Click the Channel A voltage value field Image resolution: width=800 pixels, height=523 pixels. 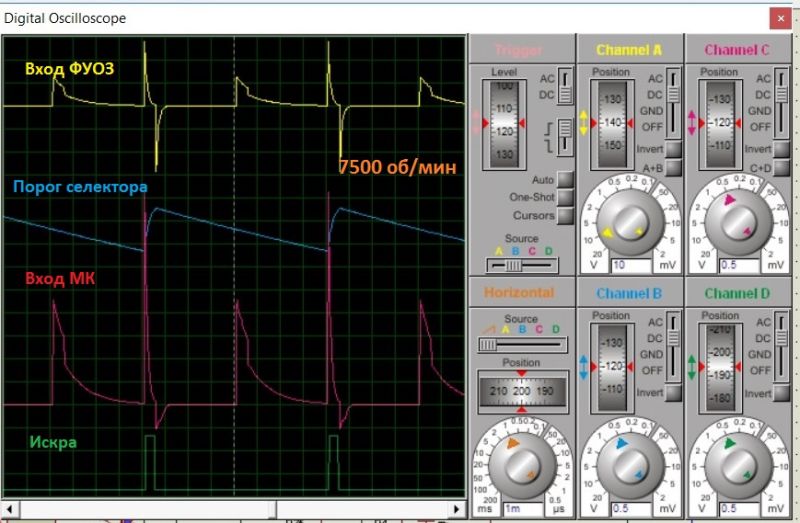(x=632, y=265)
